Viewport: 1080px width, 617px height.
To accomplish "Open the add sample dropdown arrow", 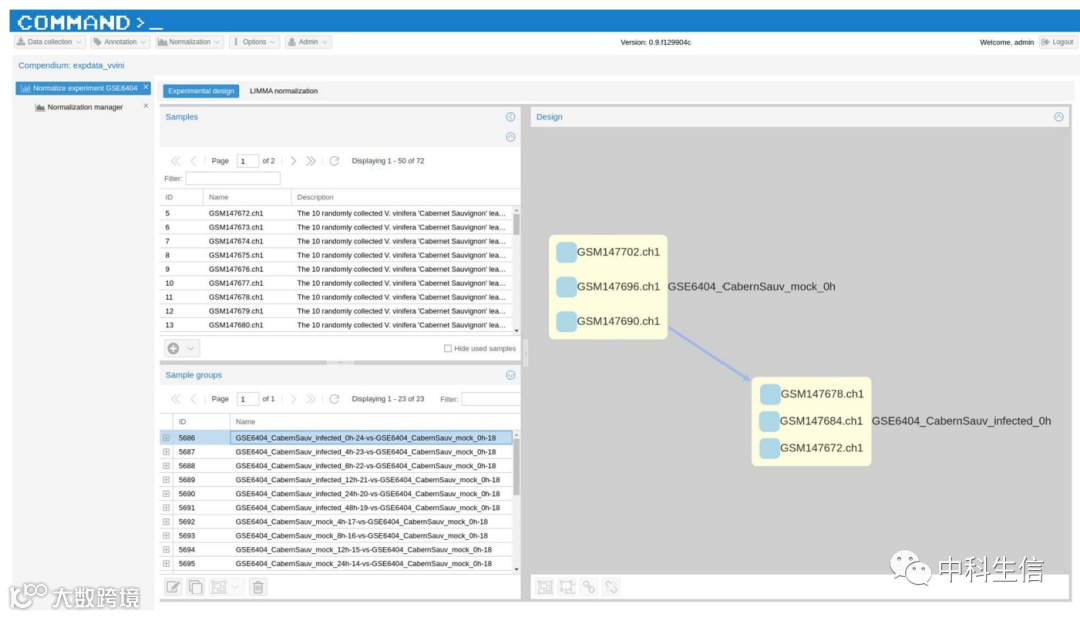I will pyautogui.click(x=191, y=348).
